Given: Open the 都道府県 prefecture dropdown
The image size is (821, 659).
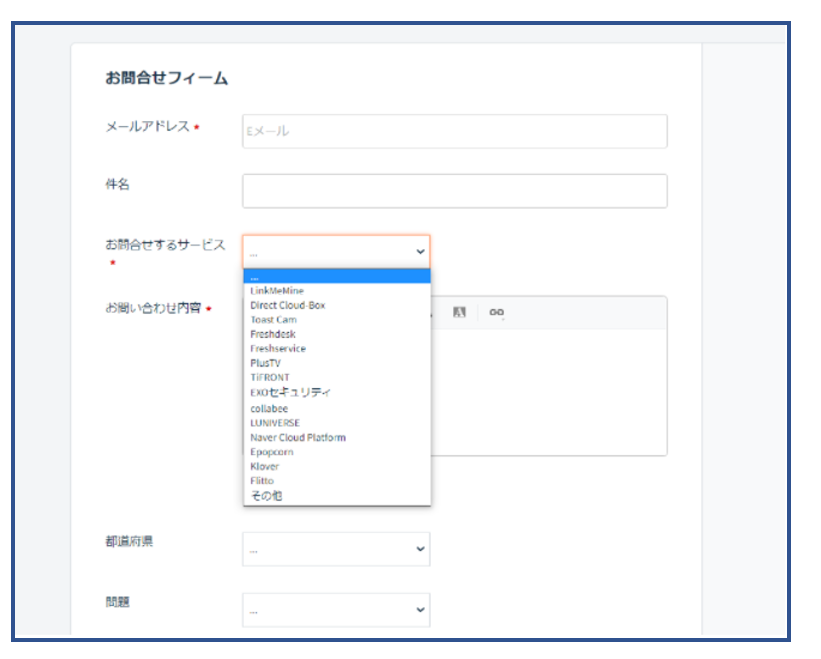Looking at the screenshot, I should 336,549.
